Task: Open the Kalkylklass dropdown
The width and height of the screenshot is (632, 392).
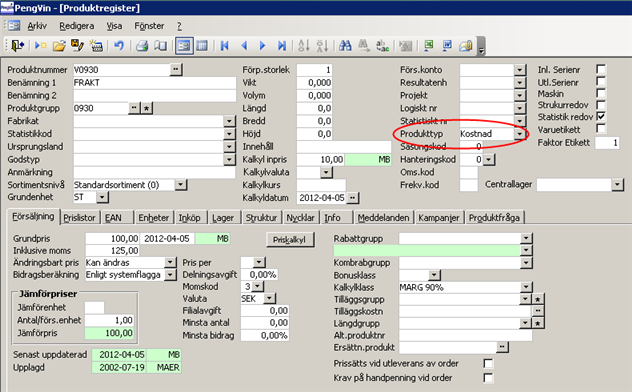Action: point(526,287)
